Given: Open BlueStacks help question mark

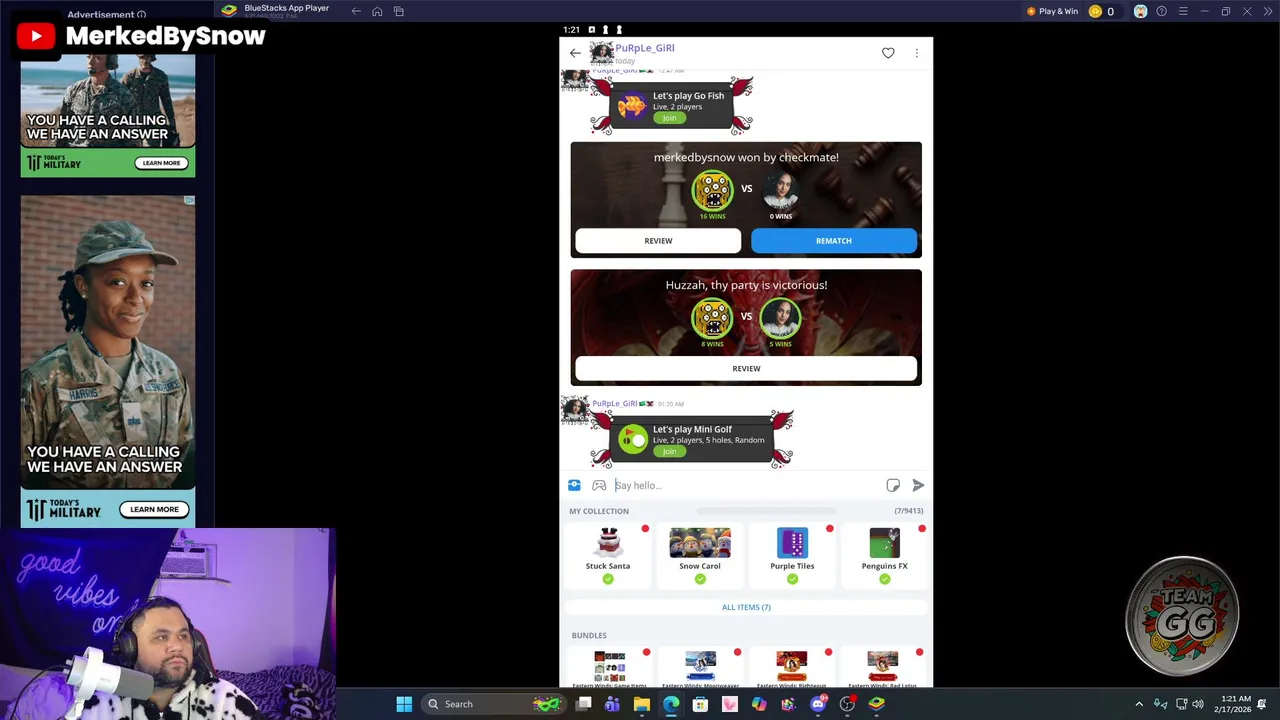Looking at the screenshot, I should pos(1161,11).
